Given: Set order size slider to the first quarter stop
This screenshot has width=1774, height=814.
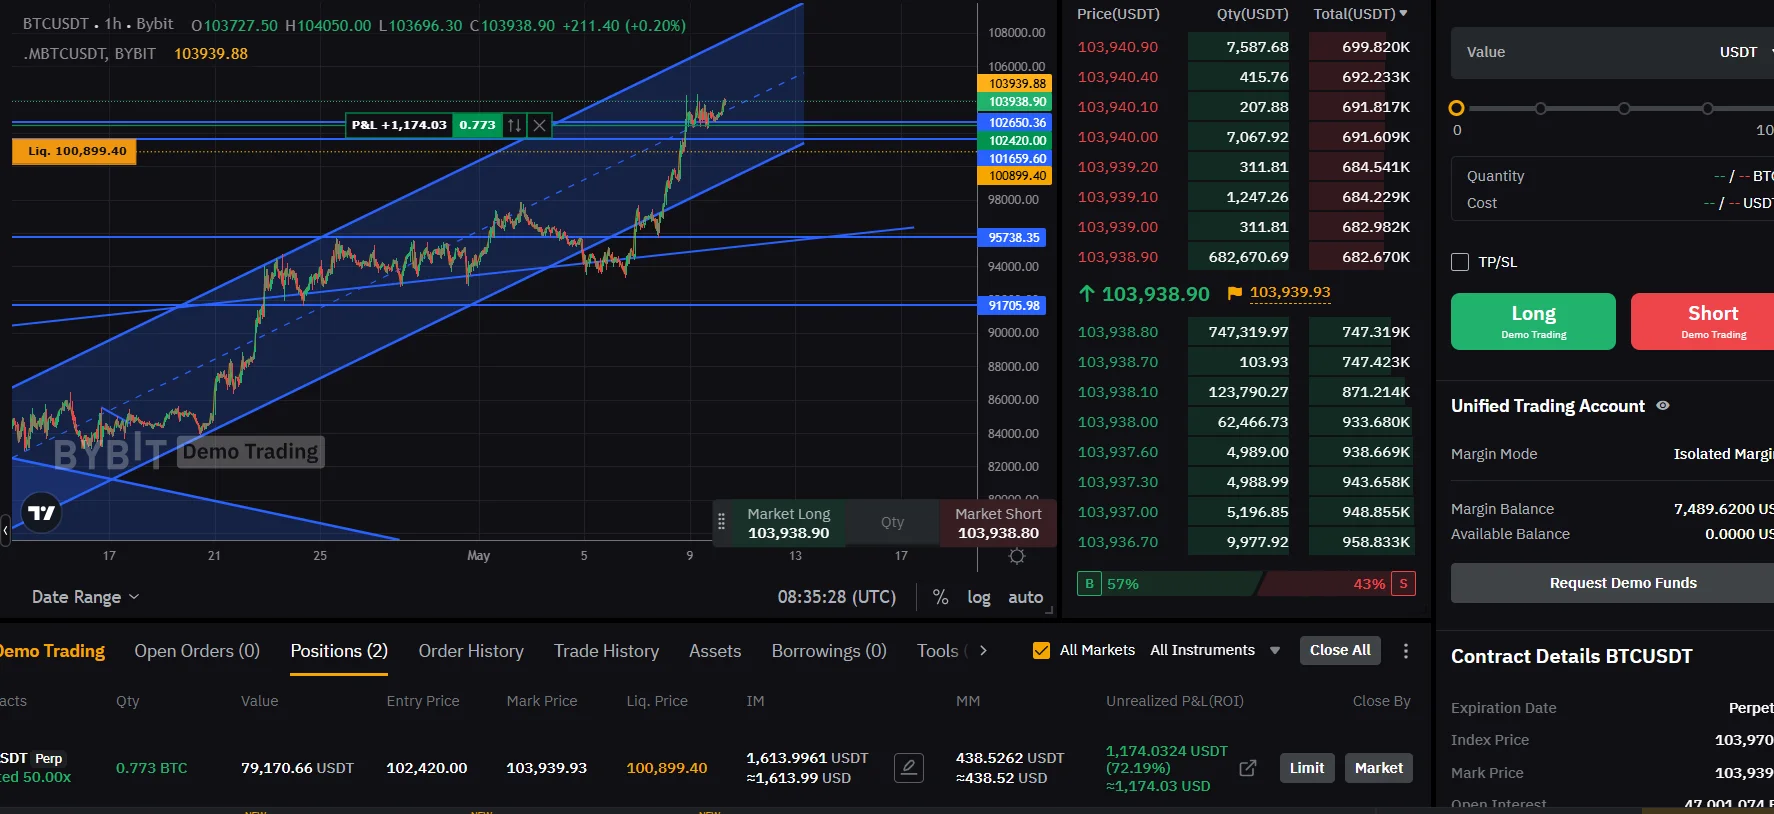Looking at the screenshot, I should (1540, 108).
